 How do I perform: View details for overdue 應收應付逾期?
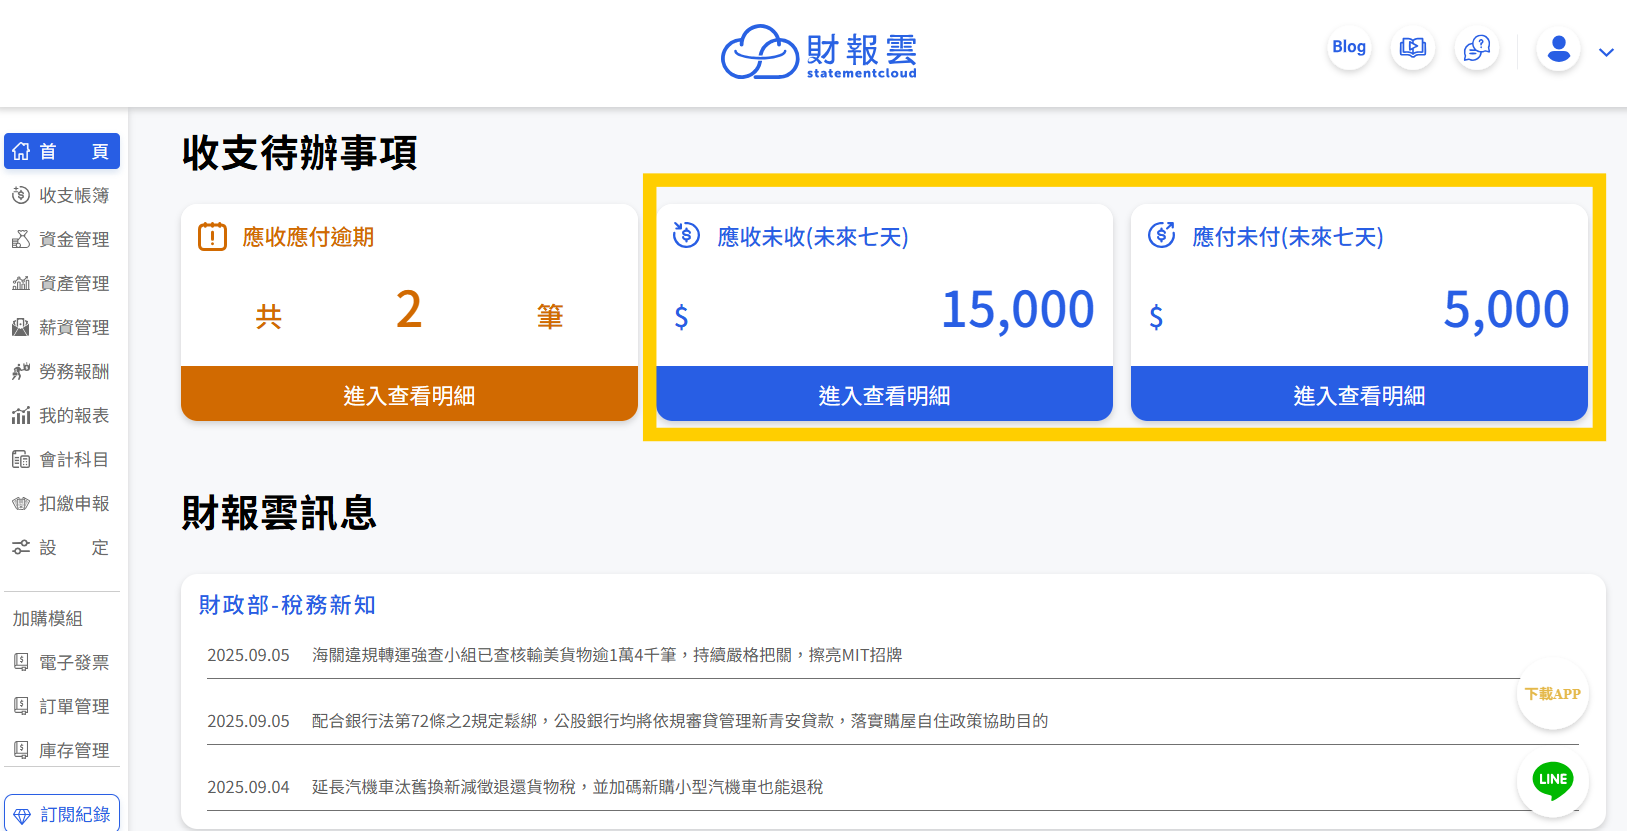click(x=409, y=395)
